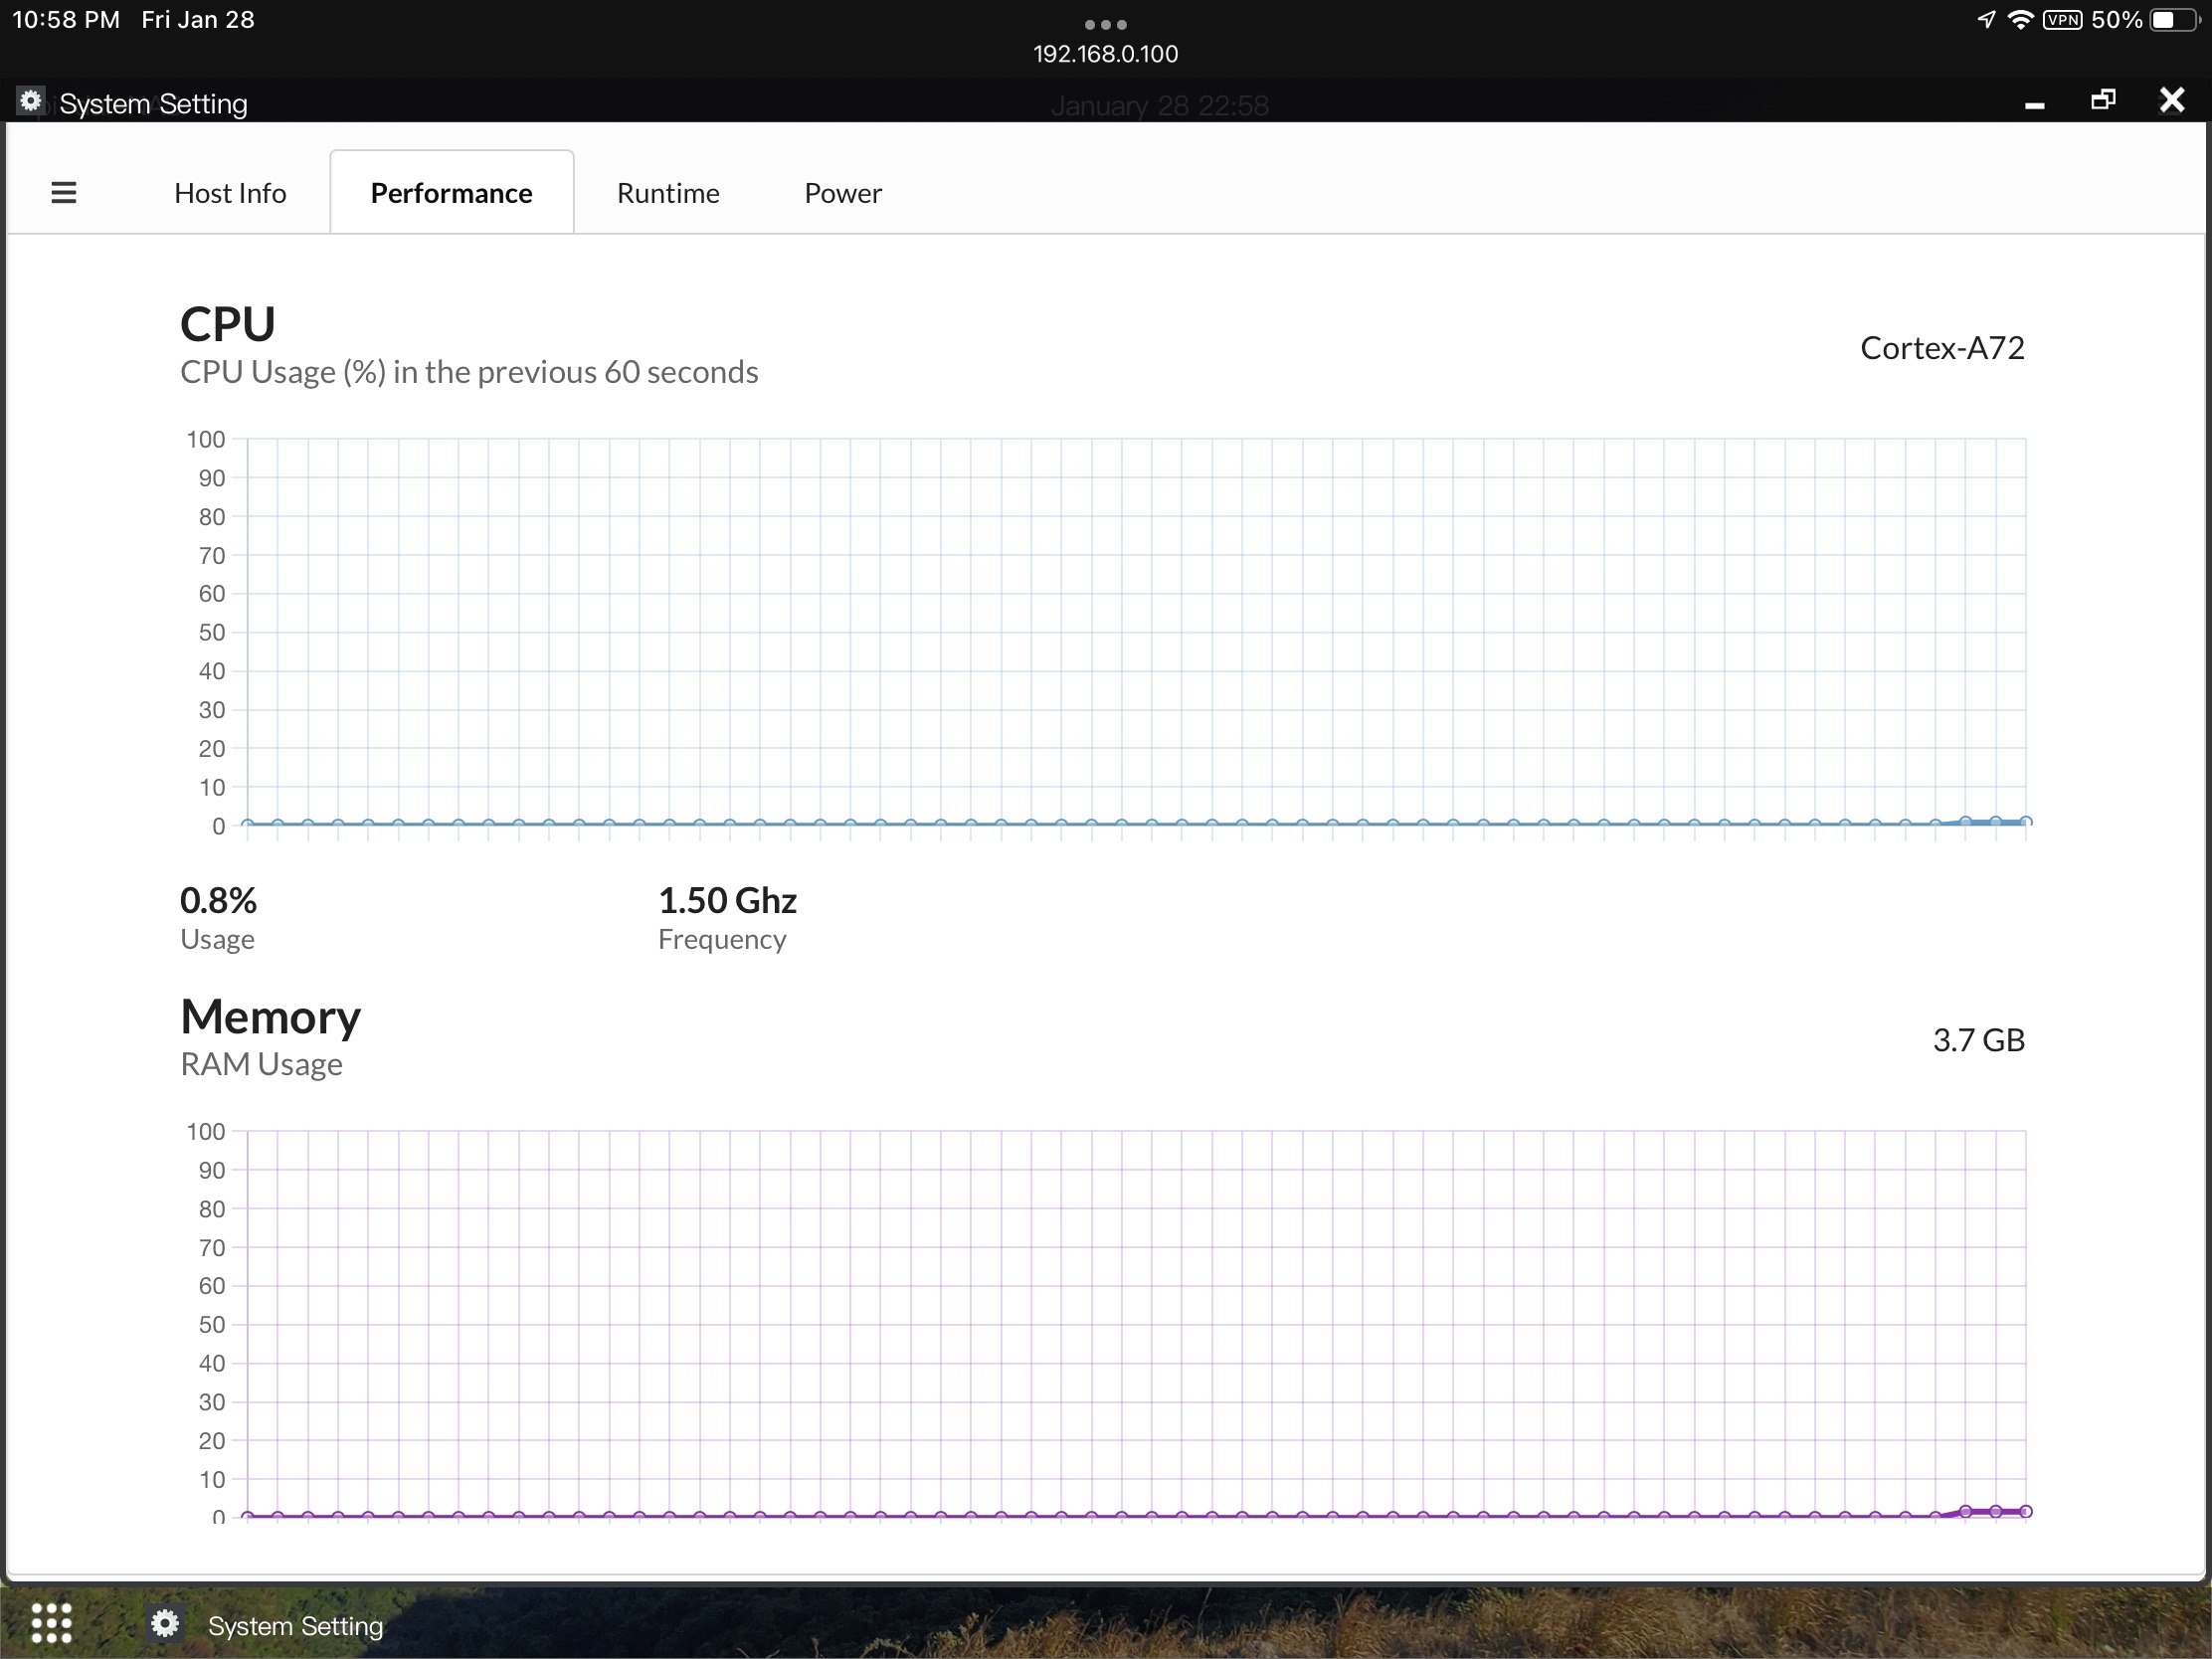Switch to the Power tab

[842, 193]
